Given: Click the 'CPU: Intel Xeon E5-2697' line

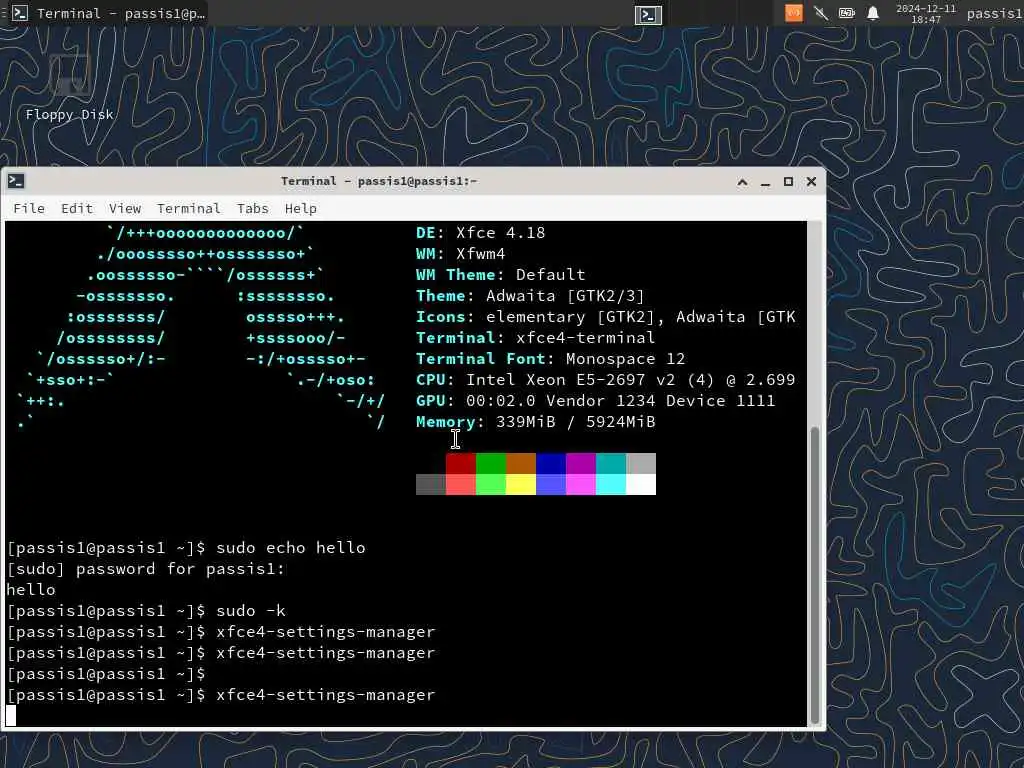Looking at the screenshot, I should tap(605, 379).
